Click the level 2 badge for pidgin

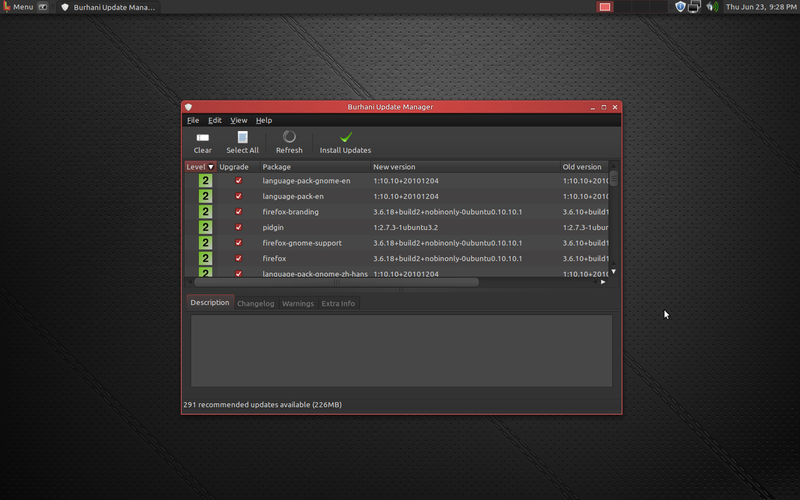tap(205, 227)
